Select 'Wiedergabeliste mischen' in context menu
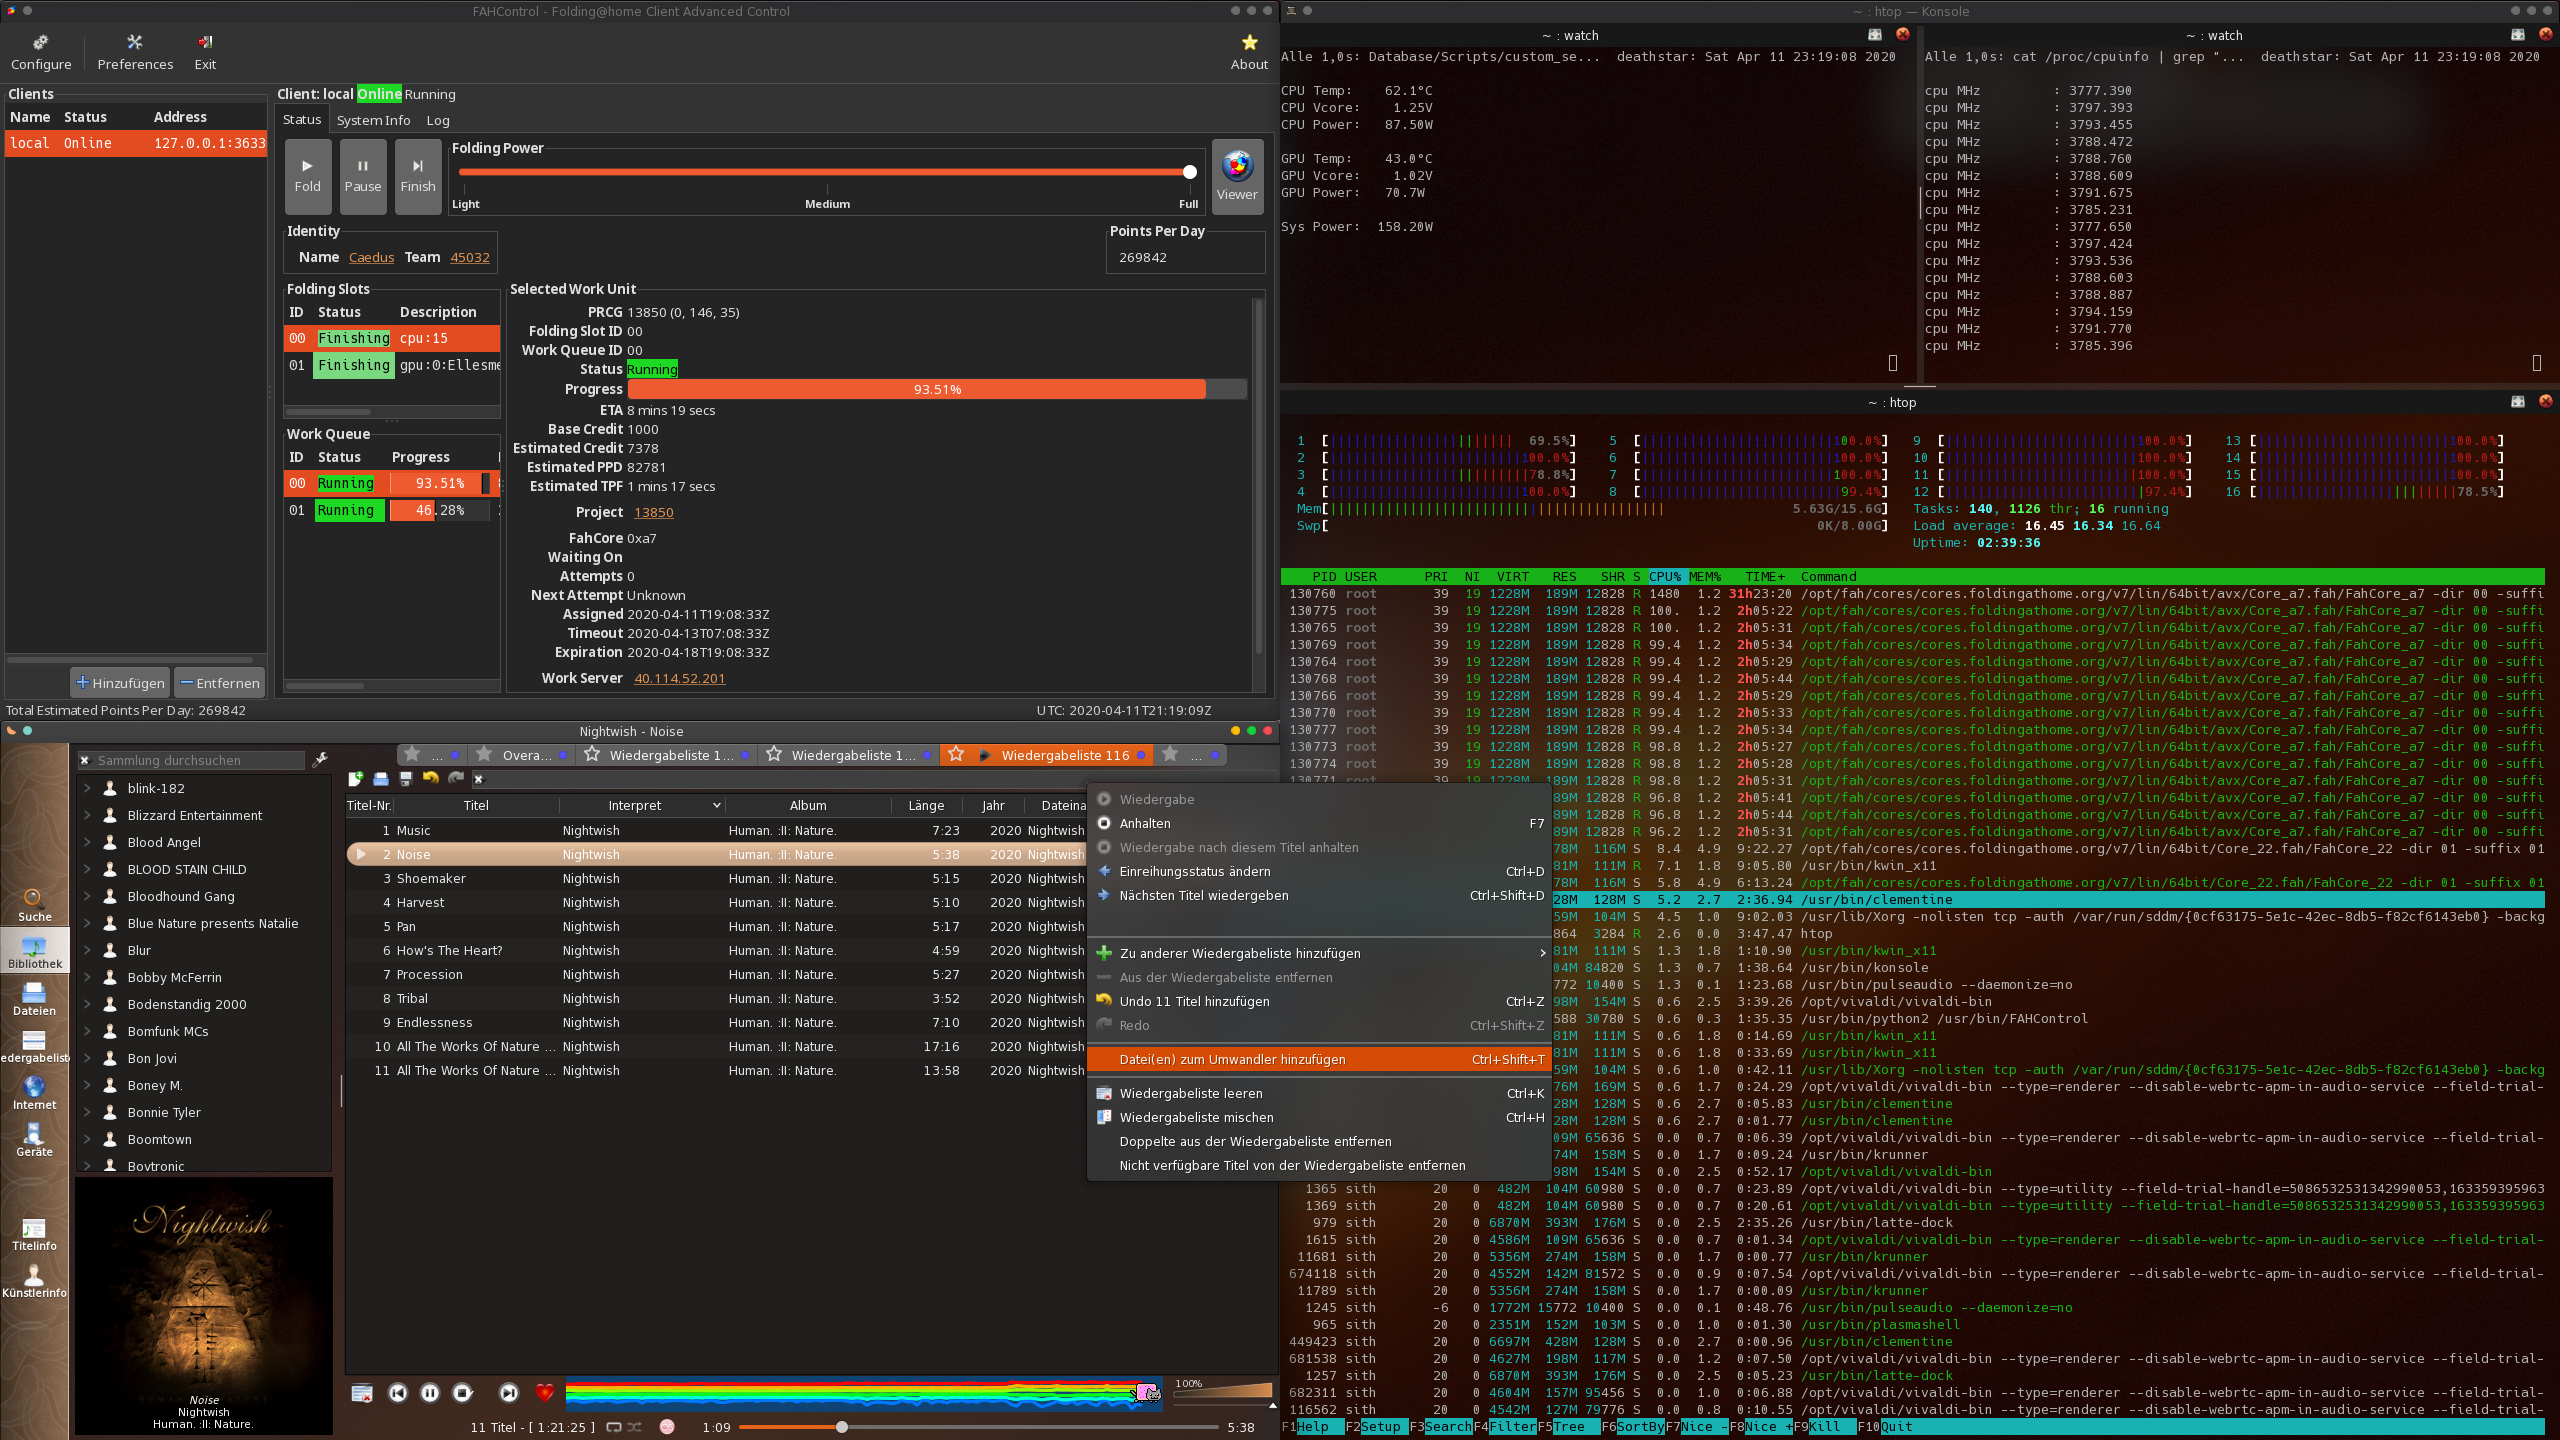 1196,1117
